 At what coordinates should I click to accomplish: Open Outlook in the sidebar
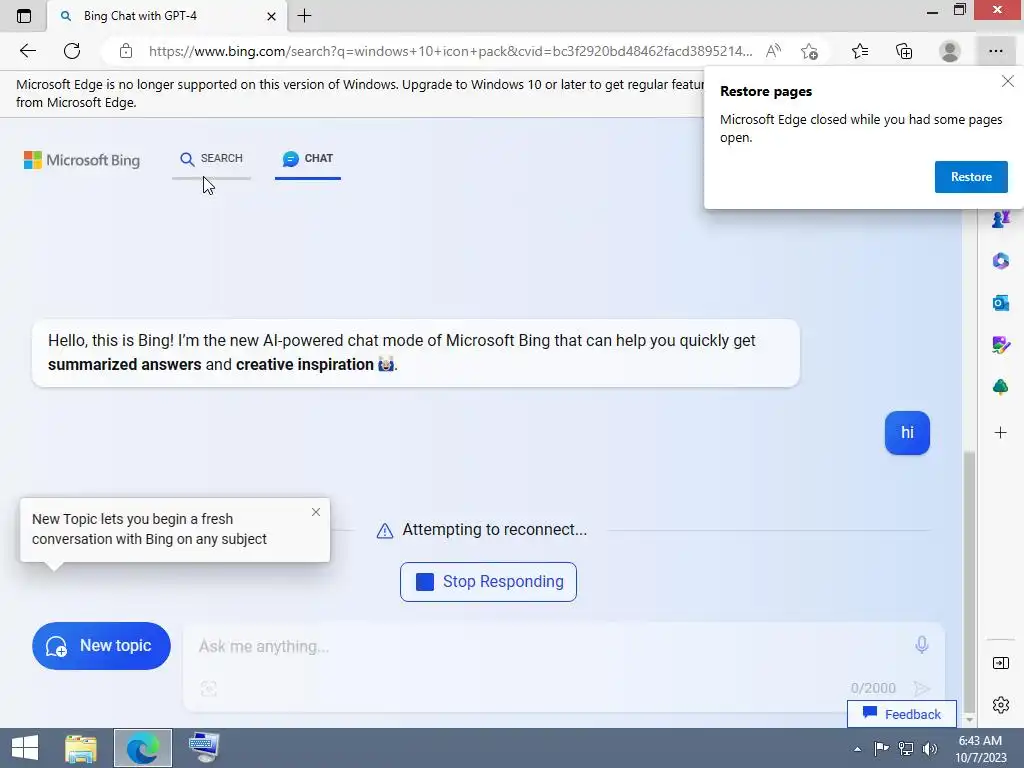click(x=1000, y=303)
